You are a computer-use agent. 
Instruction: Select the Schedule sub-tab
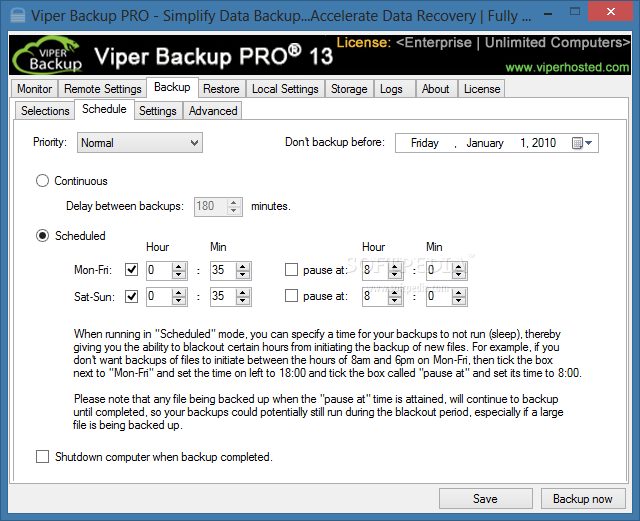point(104,109)
